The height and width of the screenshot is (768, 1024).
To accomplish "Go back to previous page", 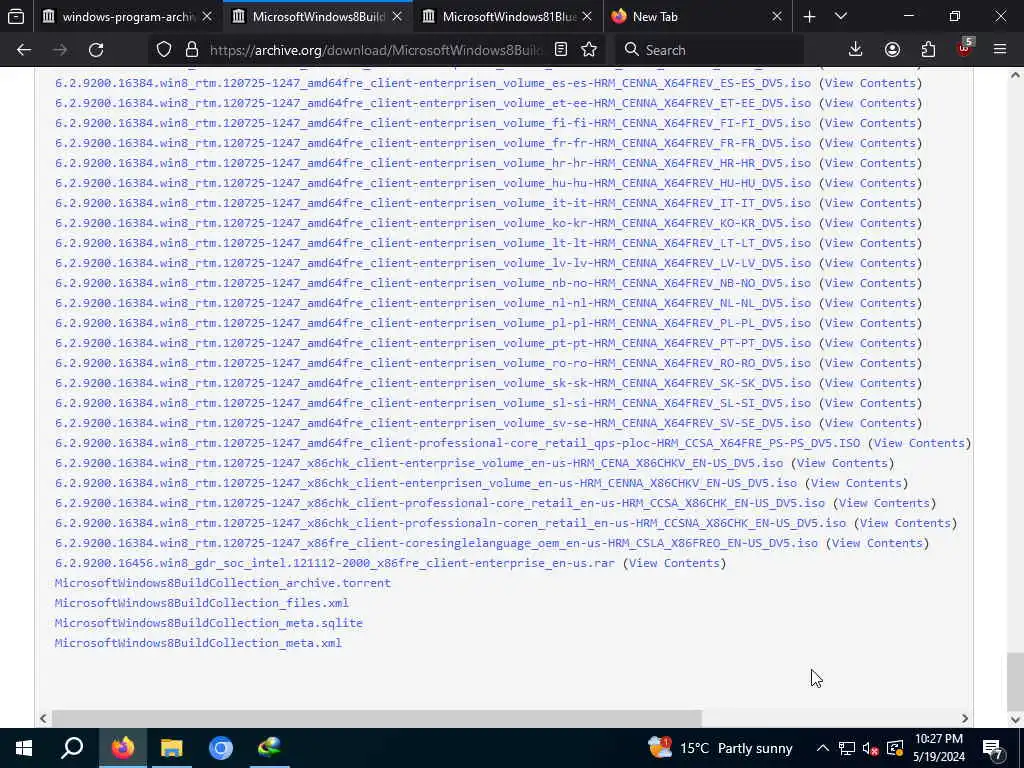I will tap(24, 50).
